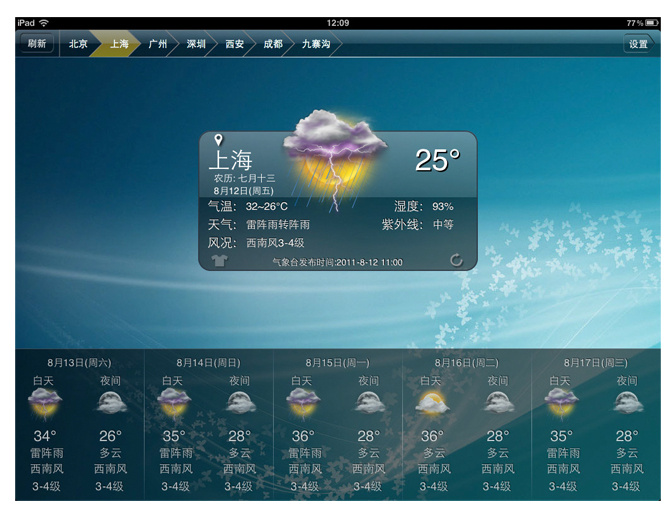Click the 上海 city name in weather card
The width and height of the screenshot is (670, 520).
click(x=231, y=161)
